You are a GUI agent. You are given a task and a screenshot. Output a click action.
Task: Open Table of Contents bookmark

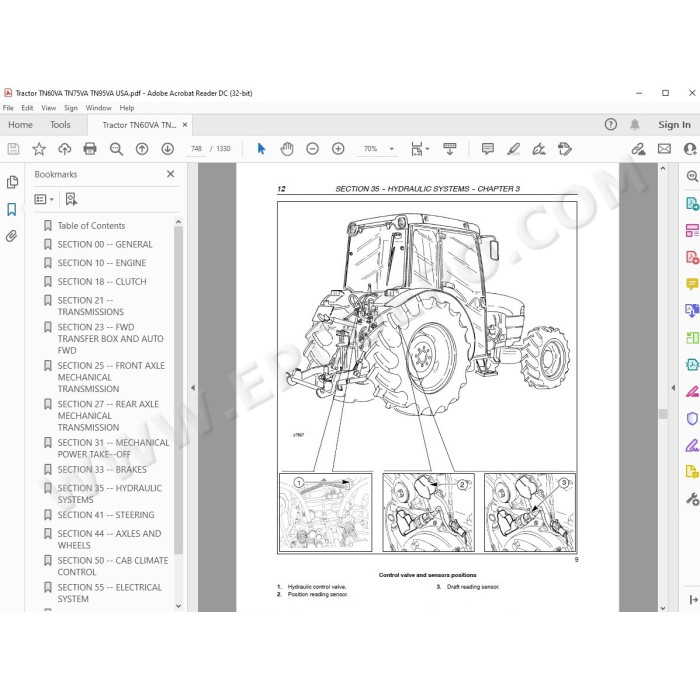(92, 225)
